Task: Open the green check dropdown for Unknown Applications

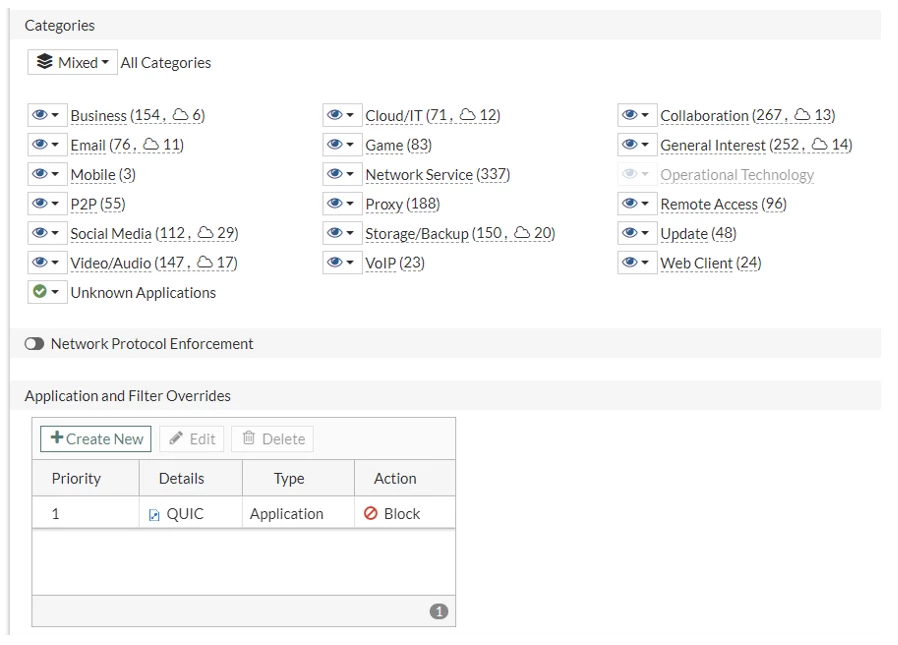Action: coord(48,292)
